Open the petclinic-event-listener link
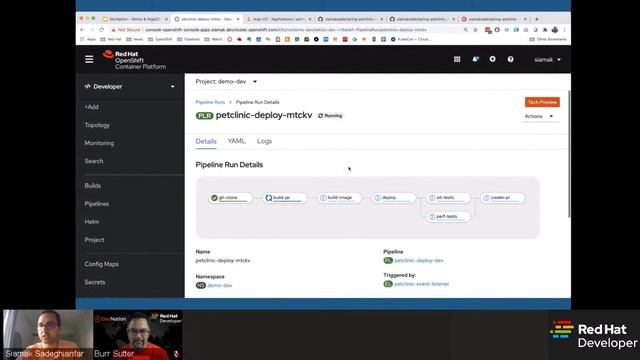The width and height of the screenshot is (640, 360). click(x=422, y=284)
